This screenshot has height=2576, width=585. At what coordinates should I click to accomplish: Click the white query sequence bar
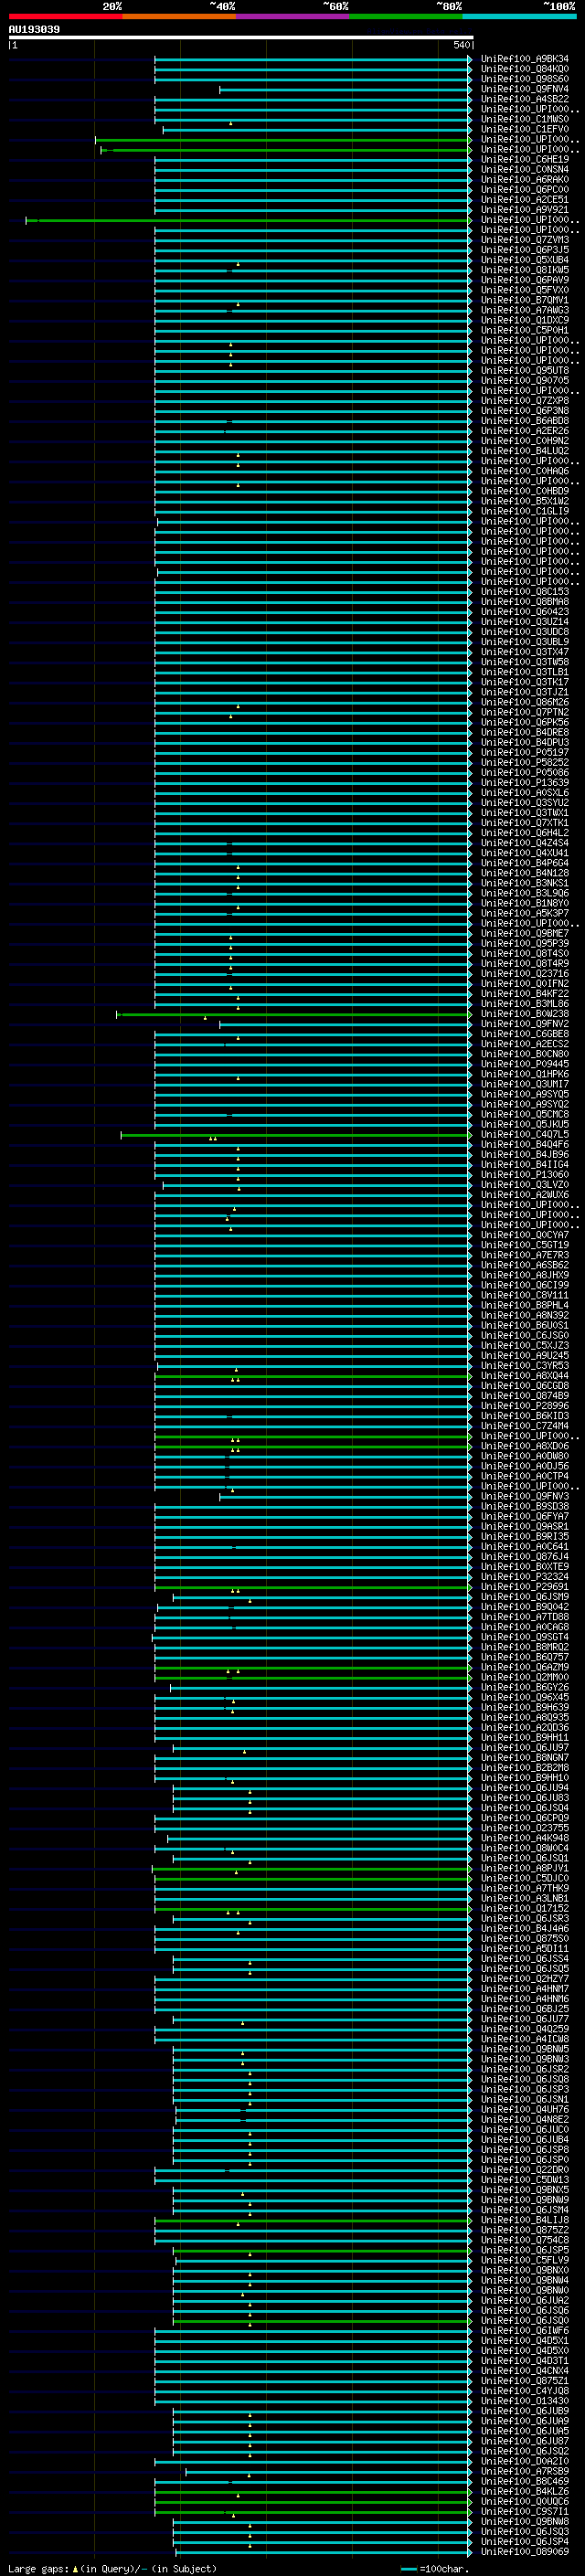tap(241, 37)
